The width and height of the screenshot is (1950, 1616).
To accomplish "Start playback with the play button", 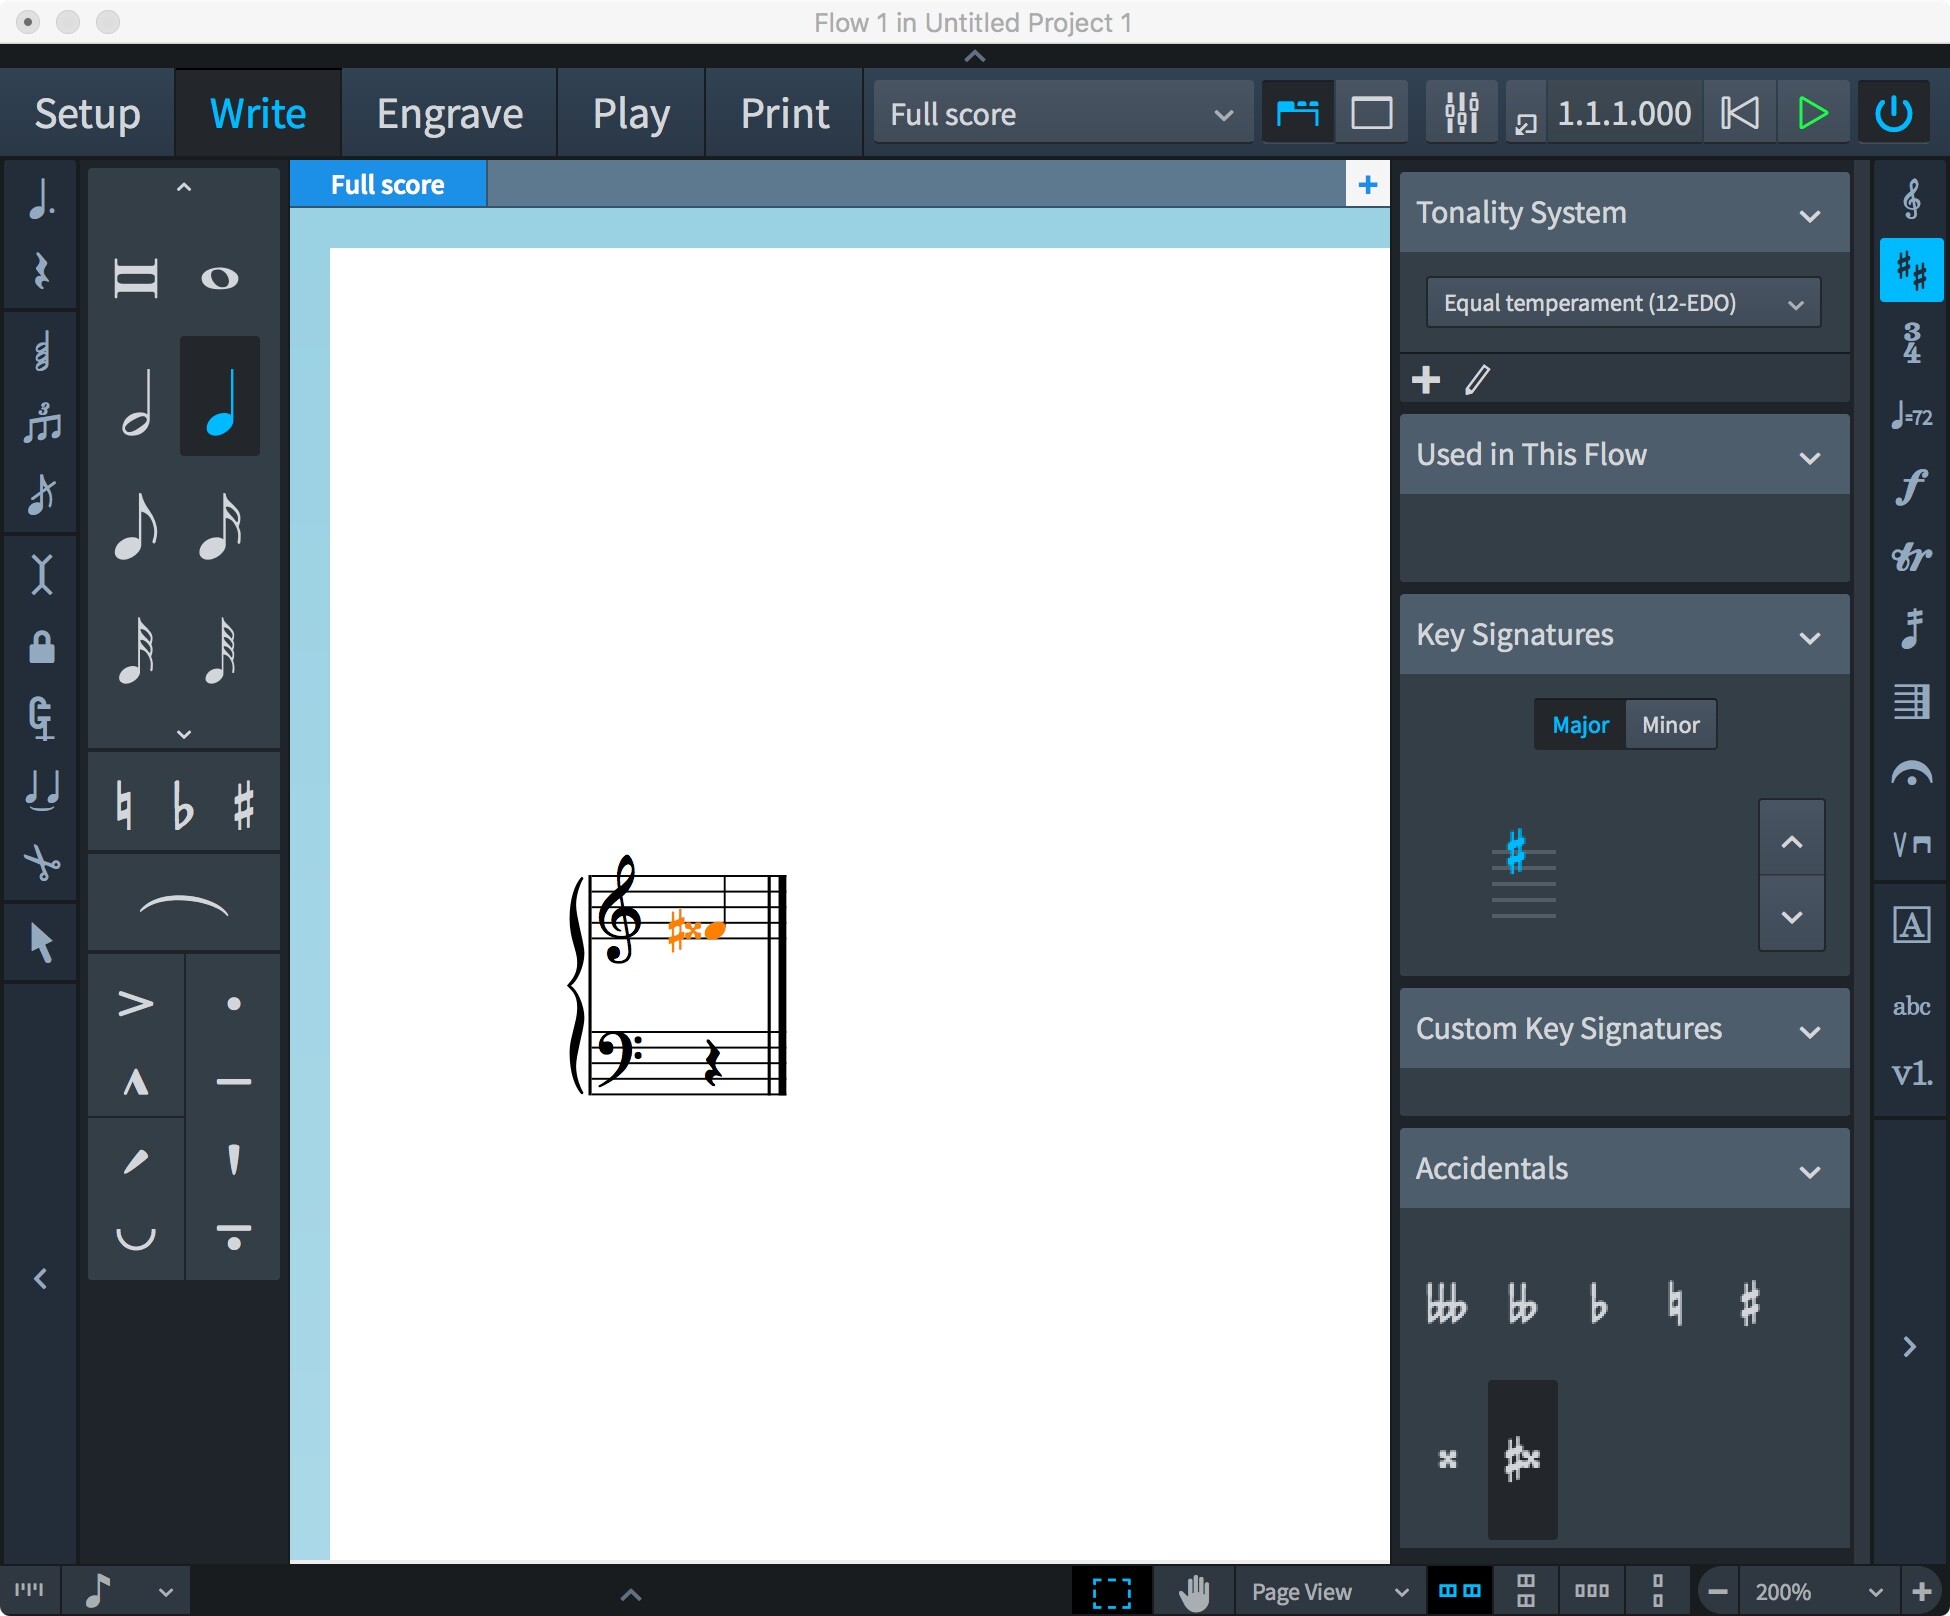I will 1812,112.
